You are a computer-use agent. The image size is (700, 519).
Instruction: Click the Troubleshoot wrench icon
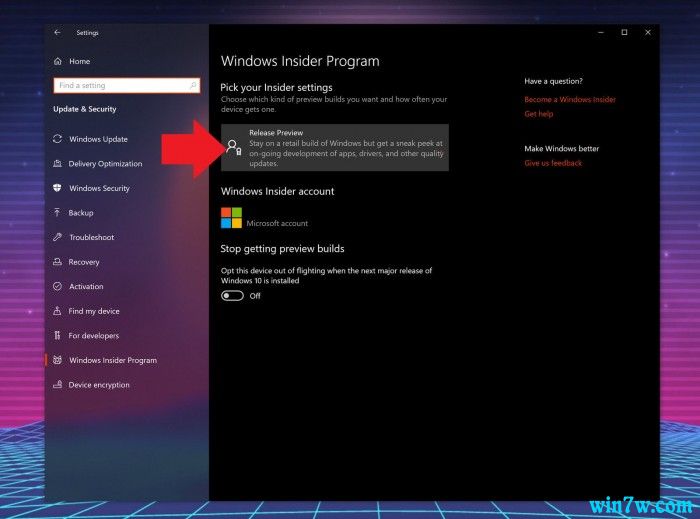point(57,237)
